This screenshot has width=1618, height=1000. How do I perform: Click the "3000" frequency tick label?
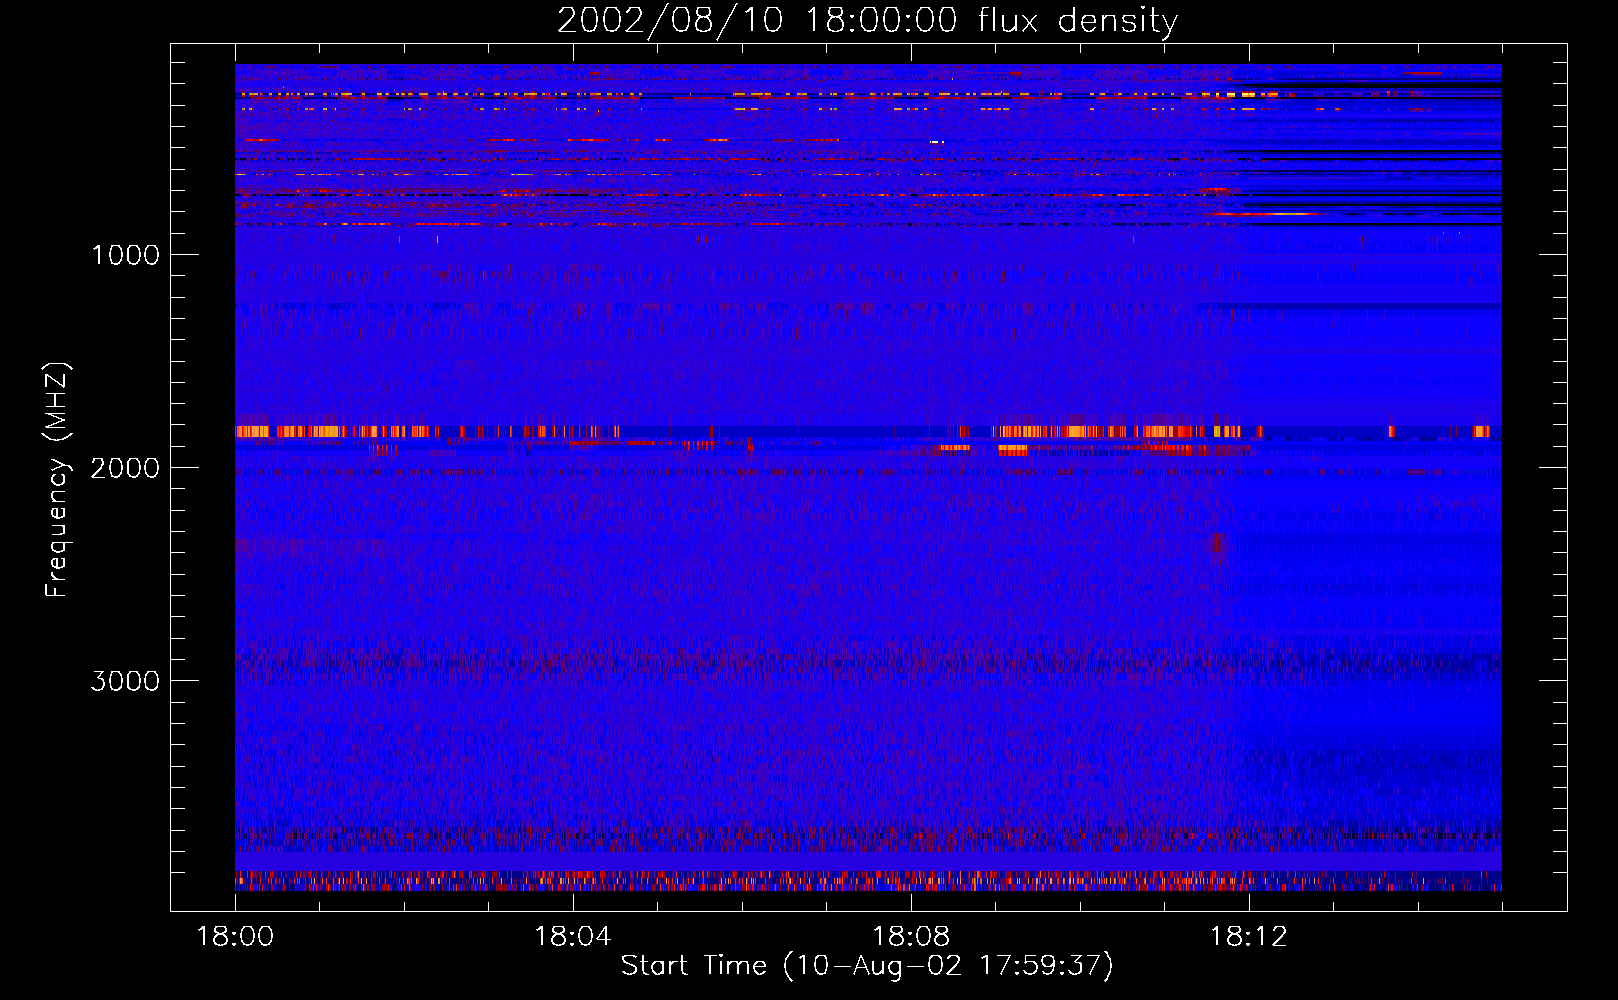coord(125,681)
